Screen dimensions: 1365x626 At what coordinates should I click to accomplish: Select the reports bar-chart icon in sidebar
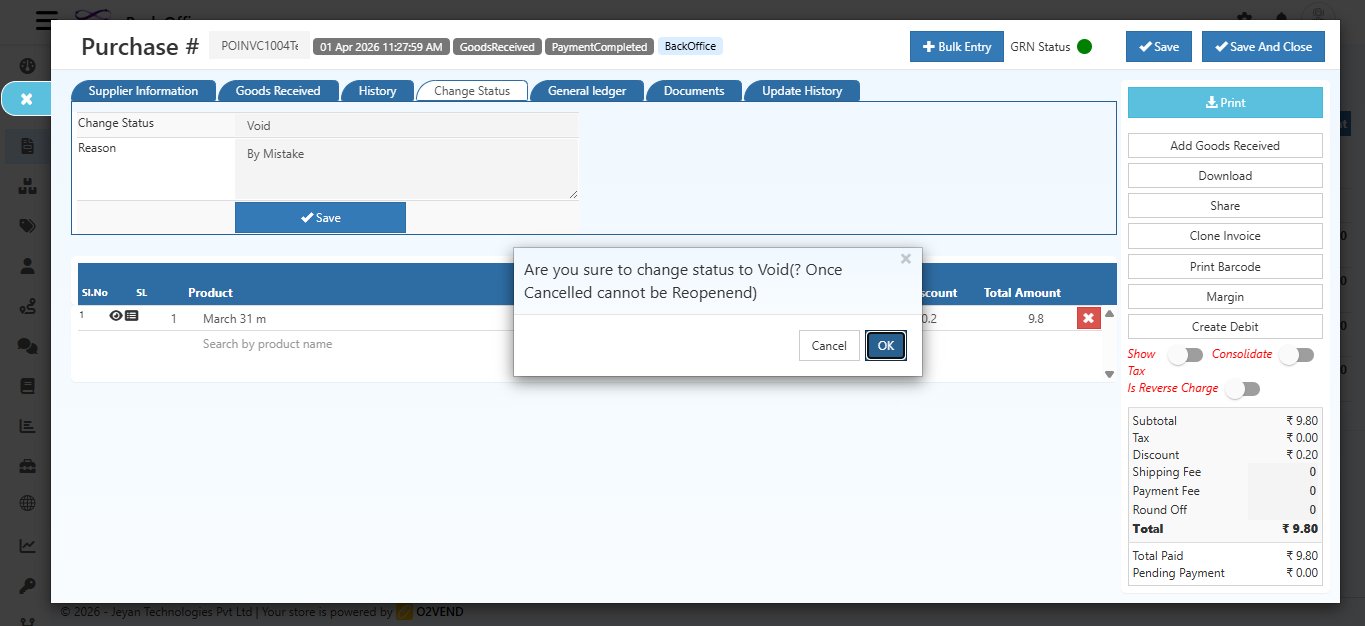coord(26,425)
